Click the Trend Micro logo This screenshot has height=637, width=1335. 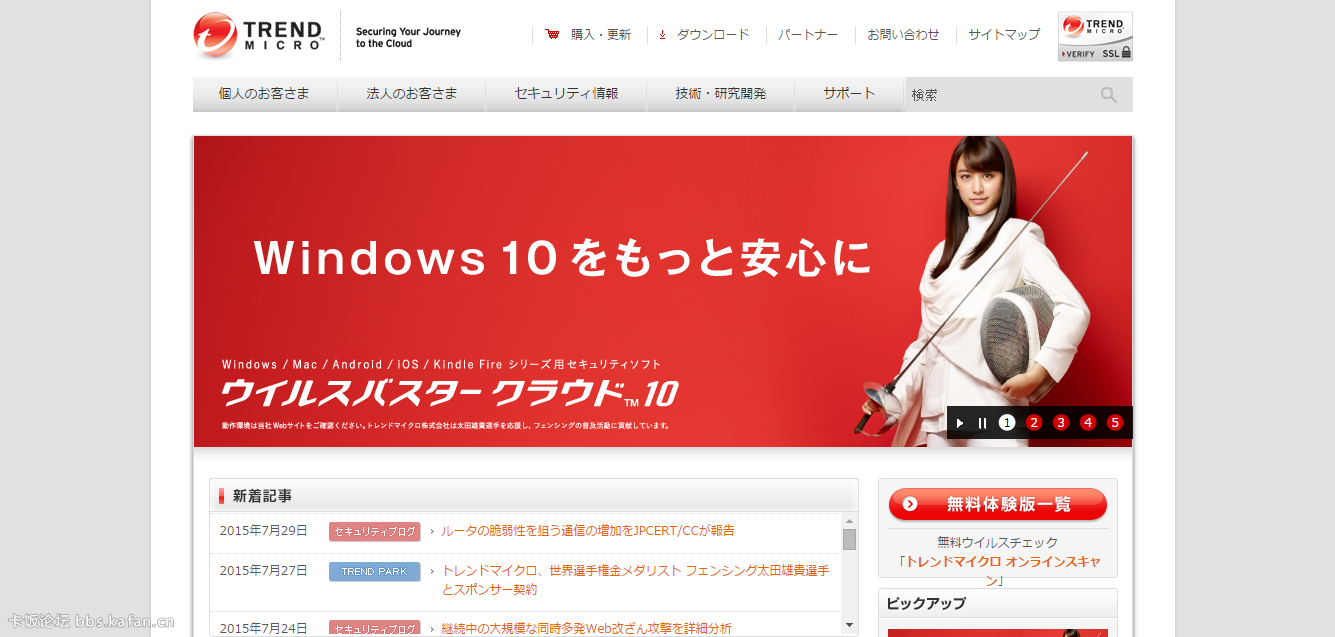tap(259, 35)
